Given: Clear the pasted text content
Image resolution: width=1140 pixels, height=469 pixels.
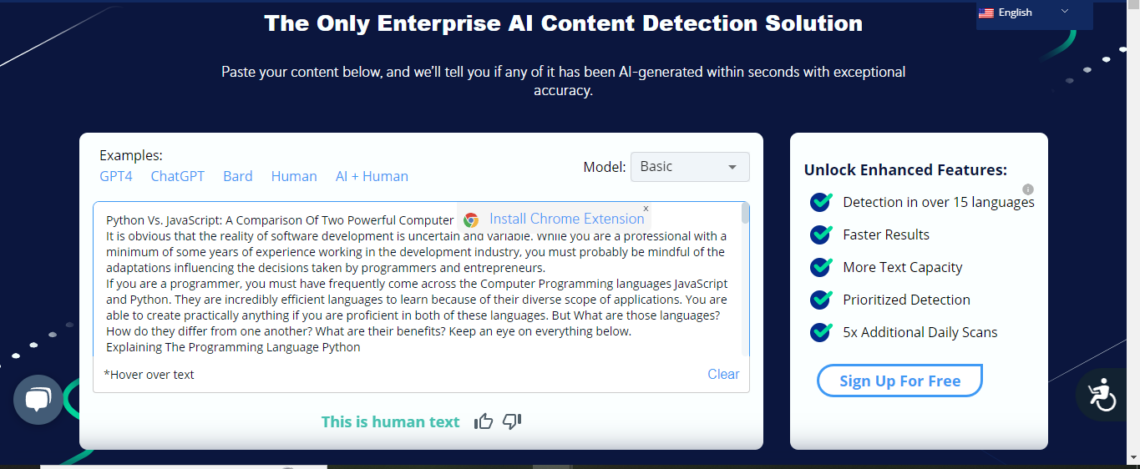Looking at the screenshot, I should [x=723, y=374].
